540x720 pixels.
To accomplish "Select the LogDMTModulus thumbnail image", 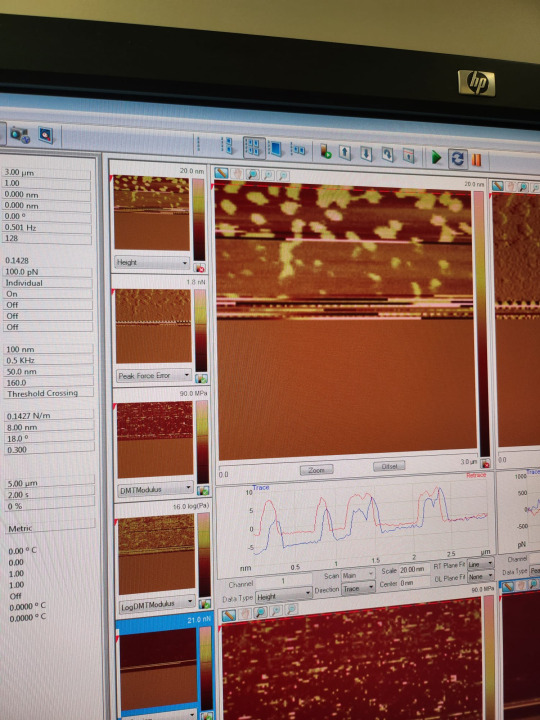I will pos(157,554).
